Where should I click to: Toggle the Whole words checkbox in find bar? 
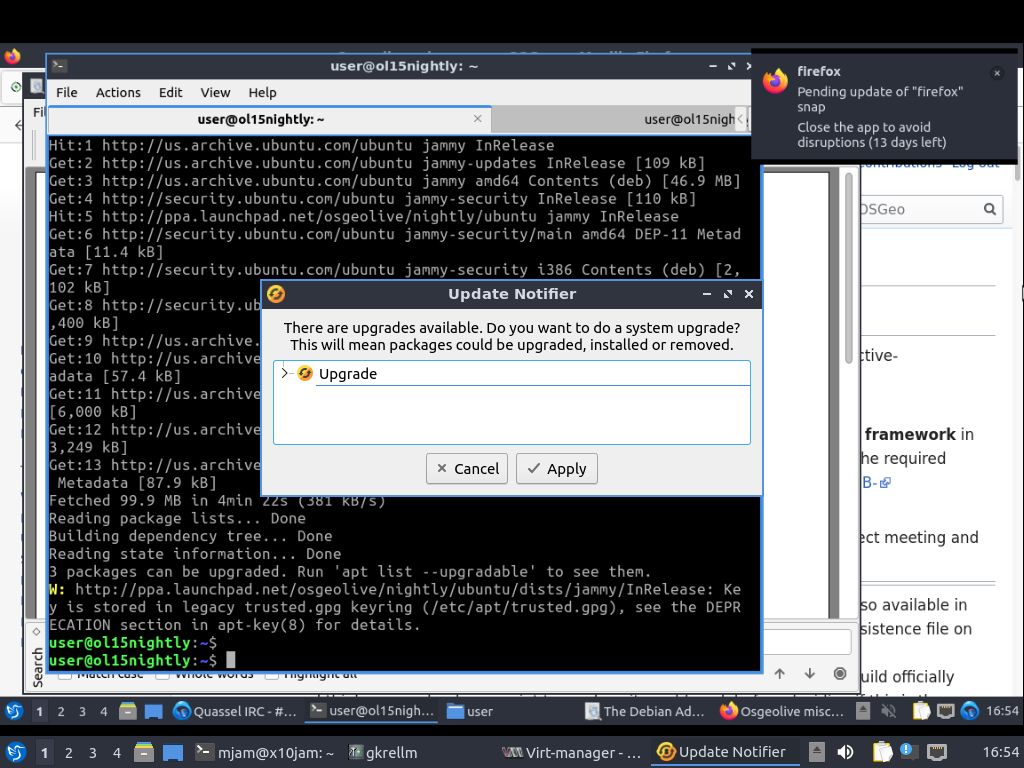[163, 675]
